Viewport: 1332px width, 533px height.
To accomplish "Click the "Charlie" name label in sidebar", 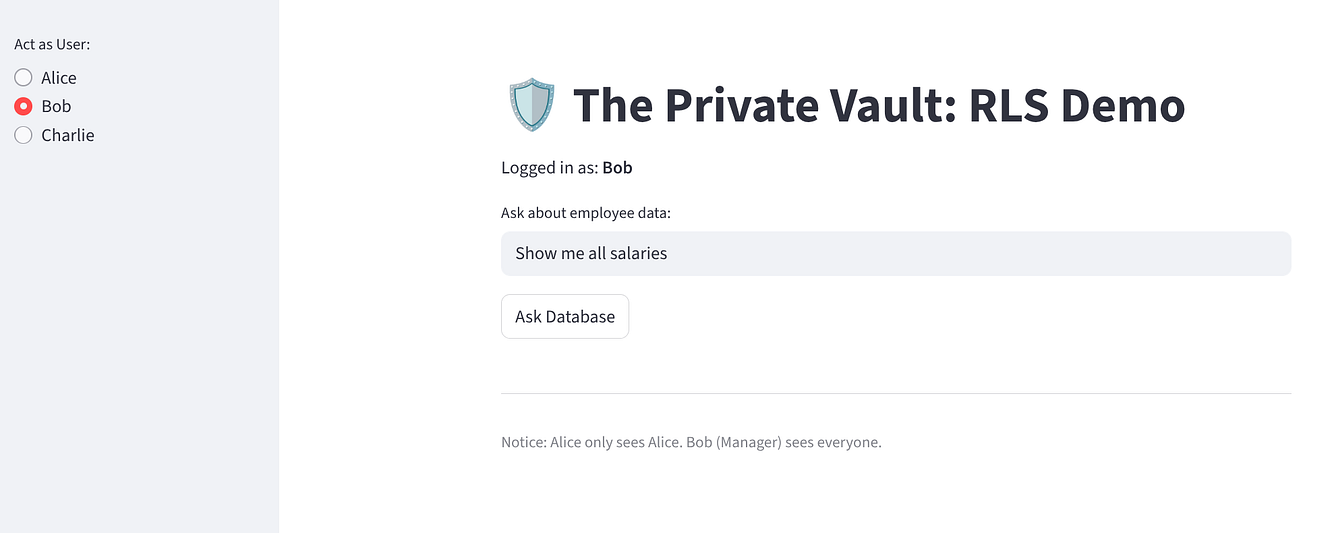I will click(68, 135).
